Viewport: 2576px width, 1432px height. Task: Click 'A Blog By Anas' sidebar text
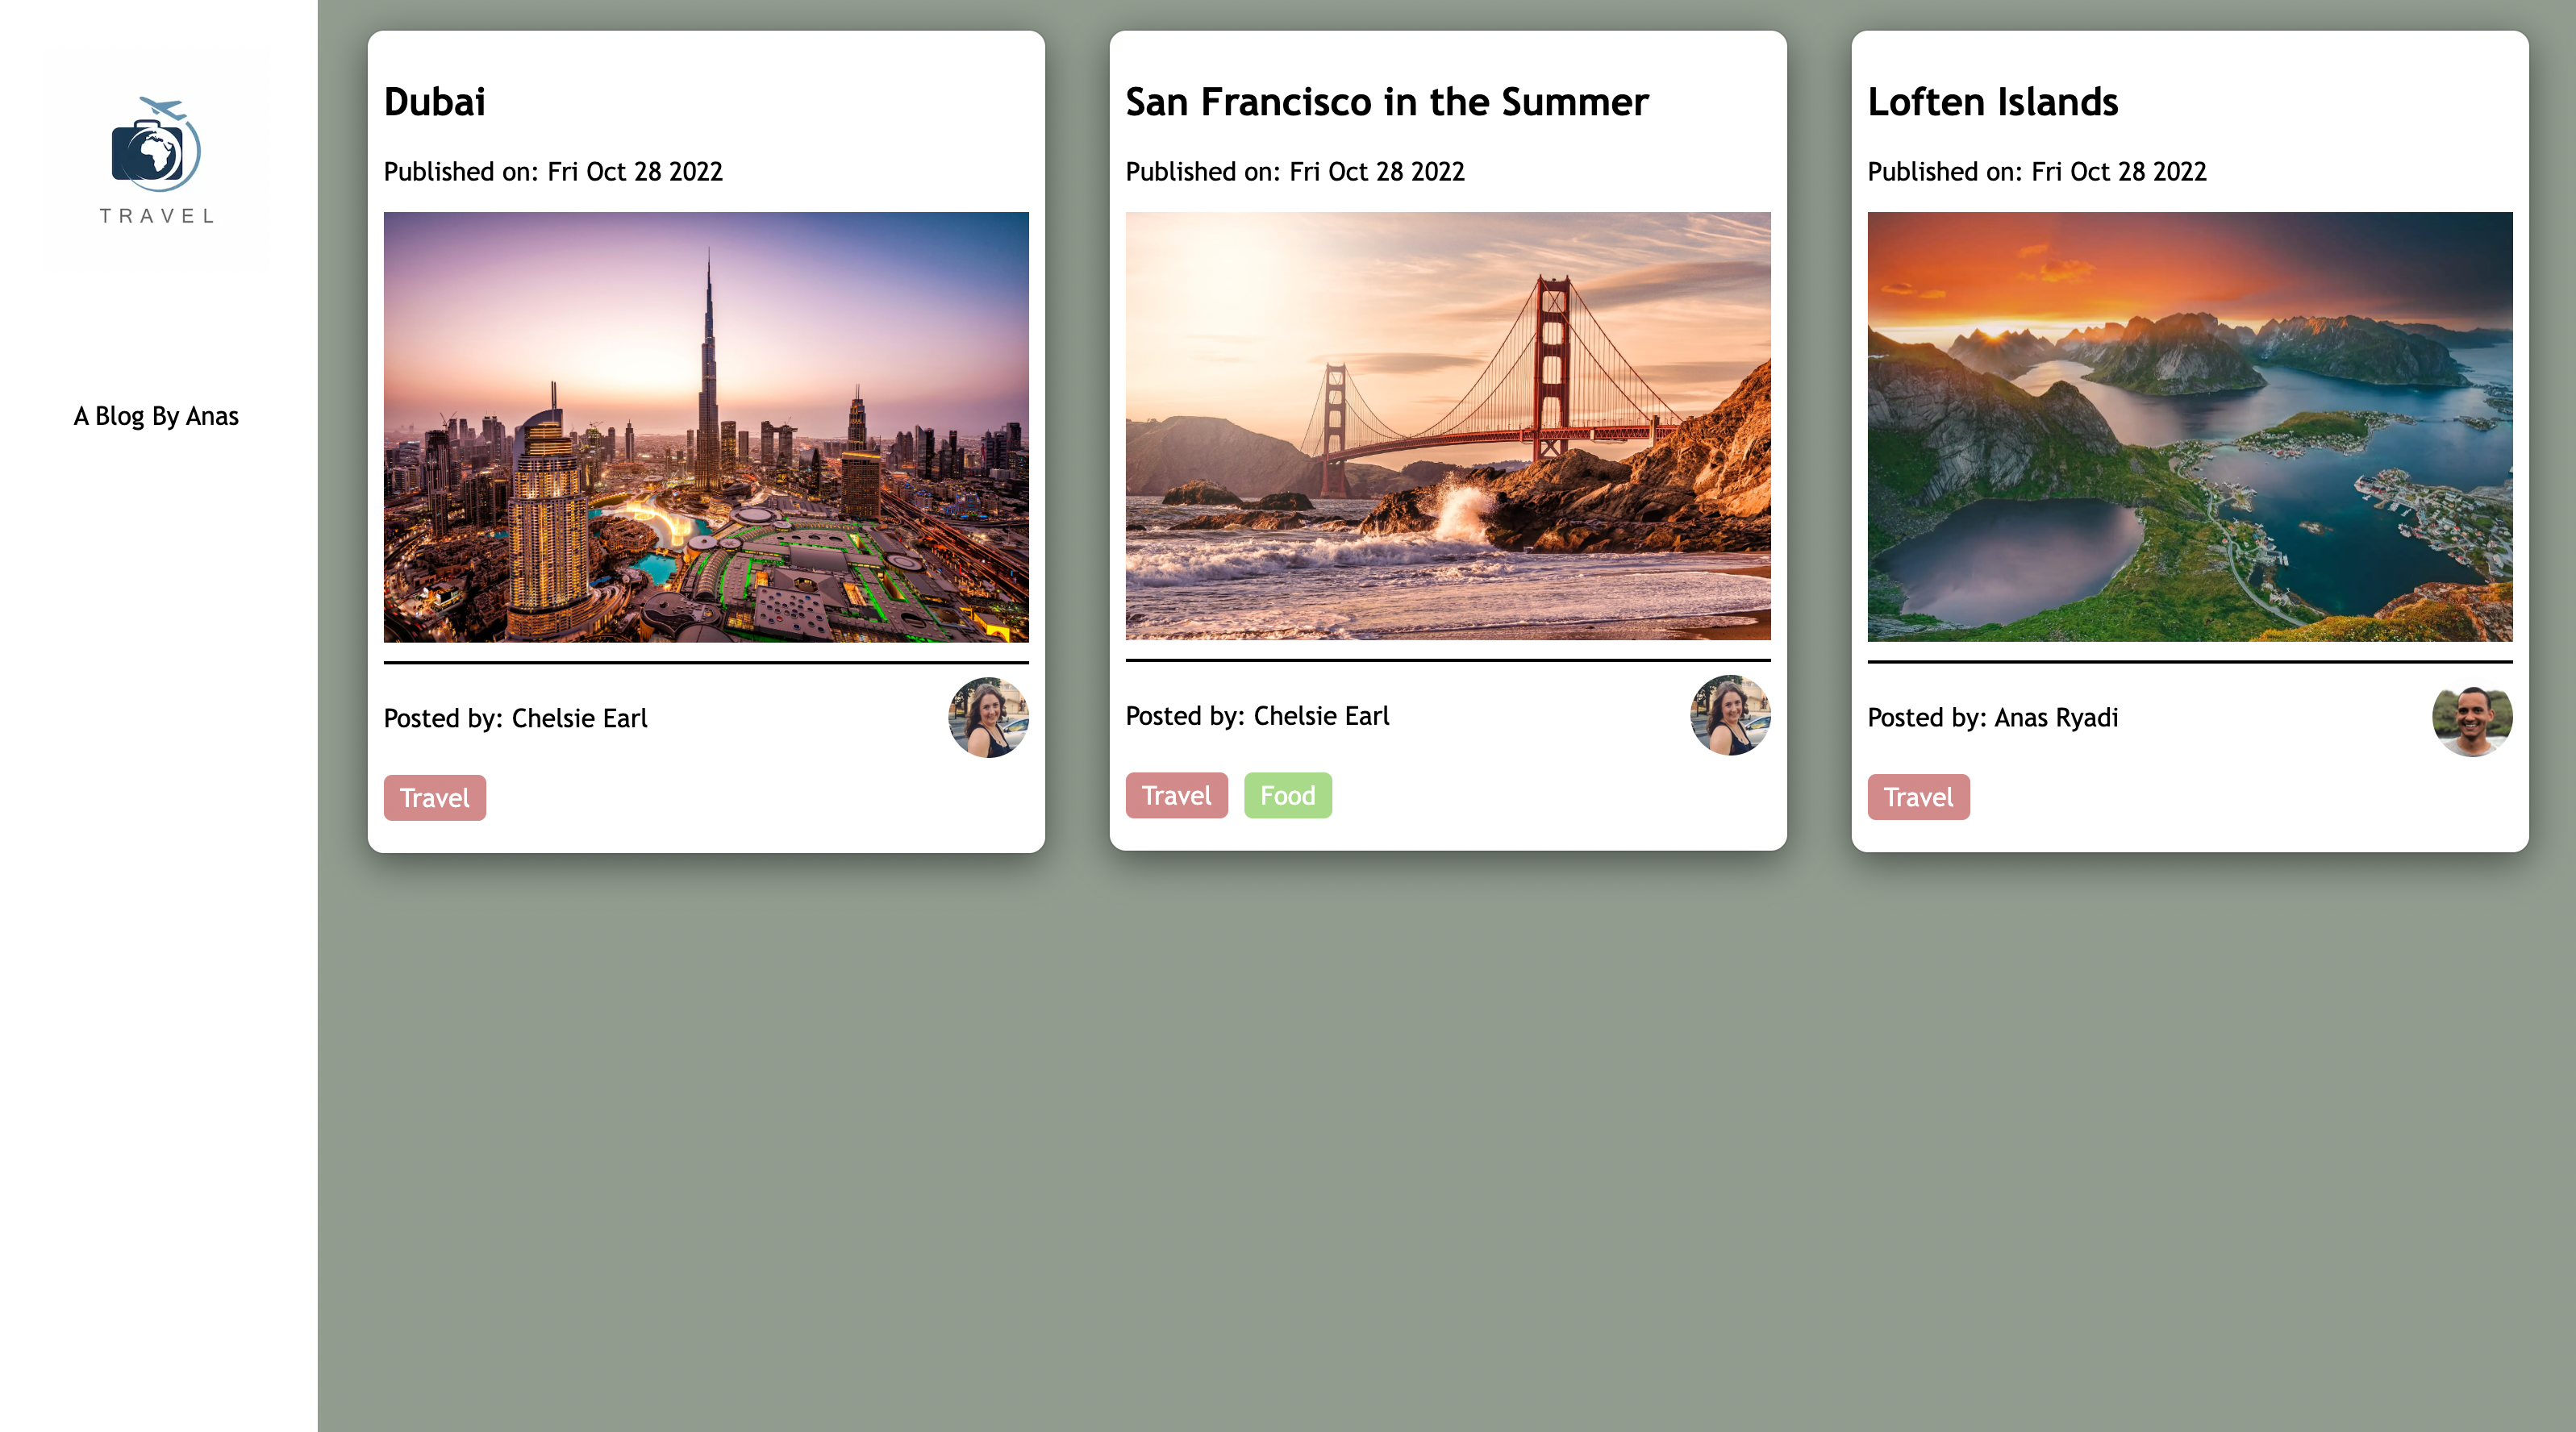[x=156, y=416]
